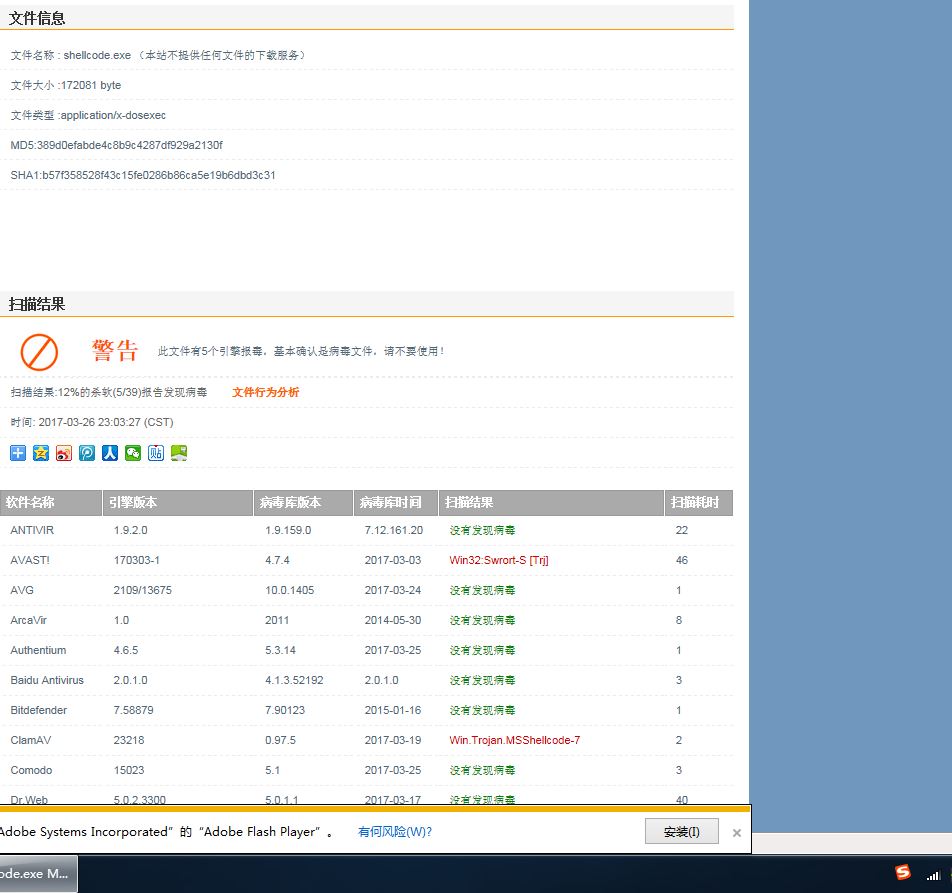Click Authentium row name
Image resolution: width=952 pixels, height=893 pixels.
[38, 650]
